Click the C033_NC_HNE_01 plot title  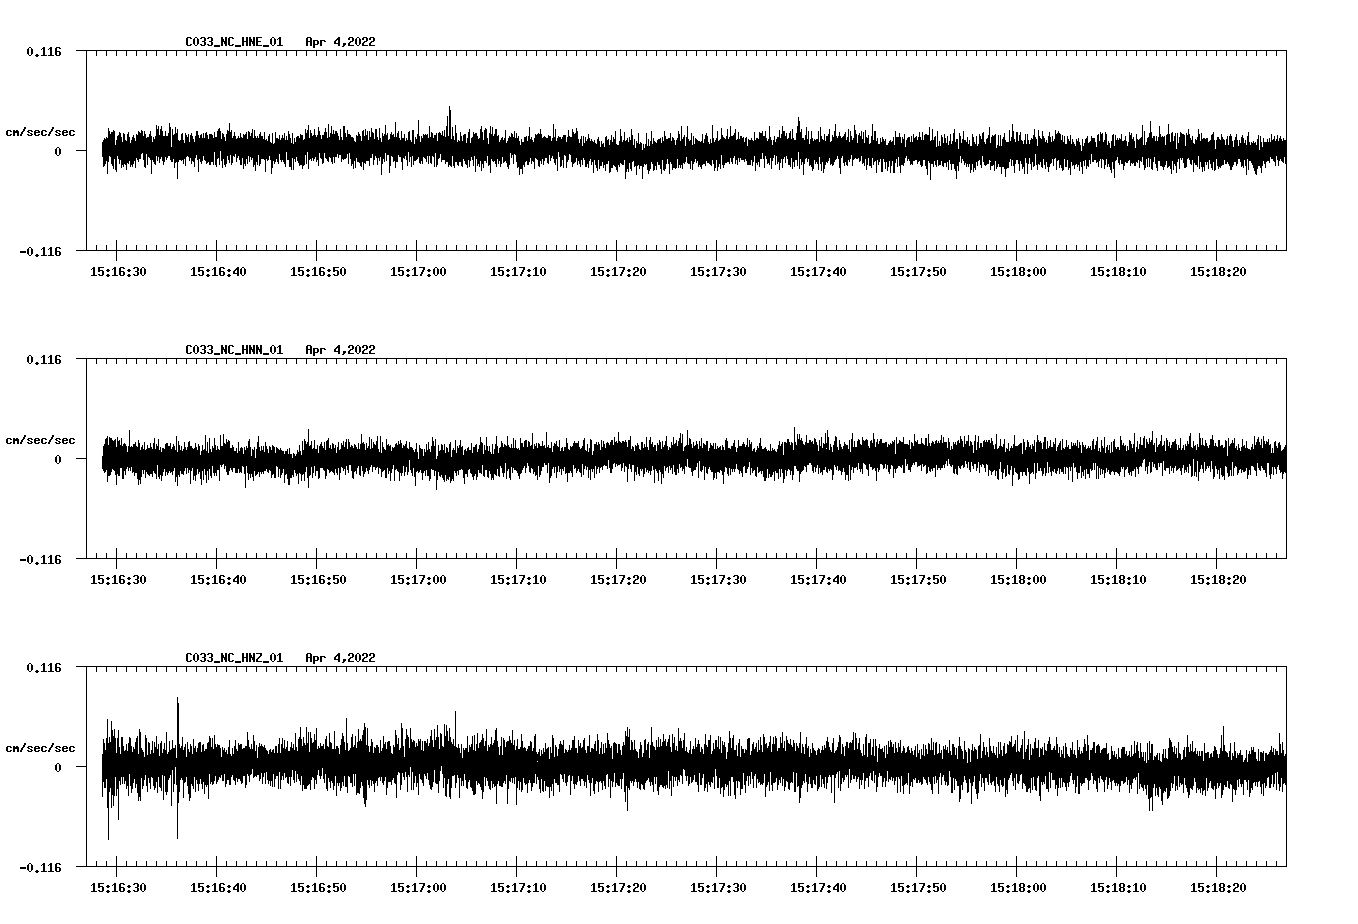234,42
